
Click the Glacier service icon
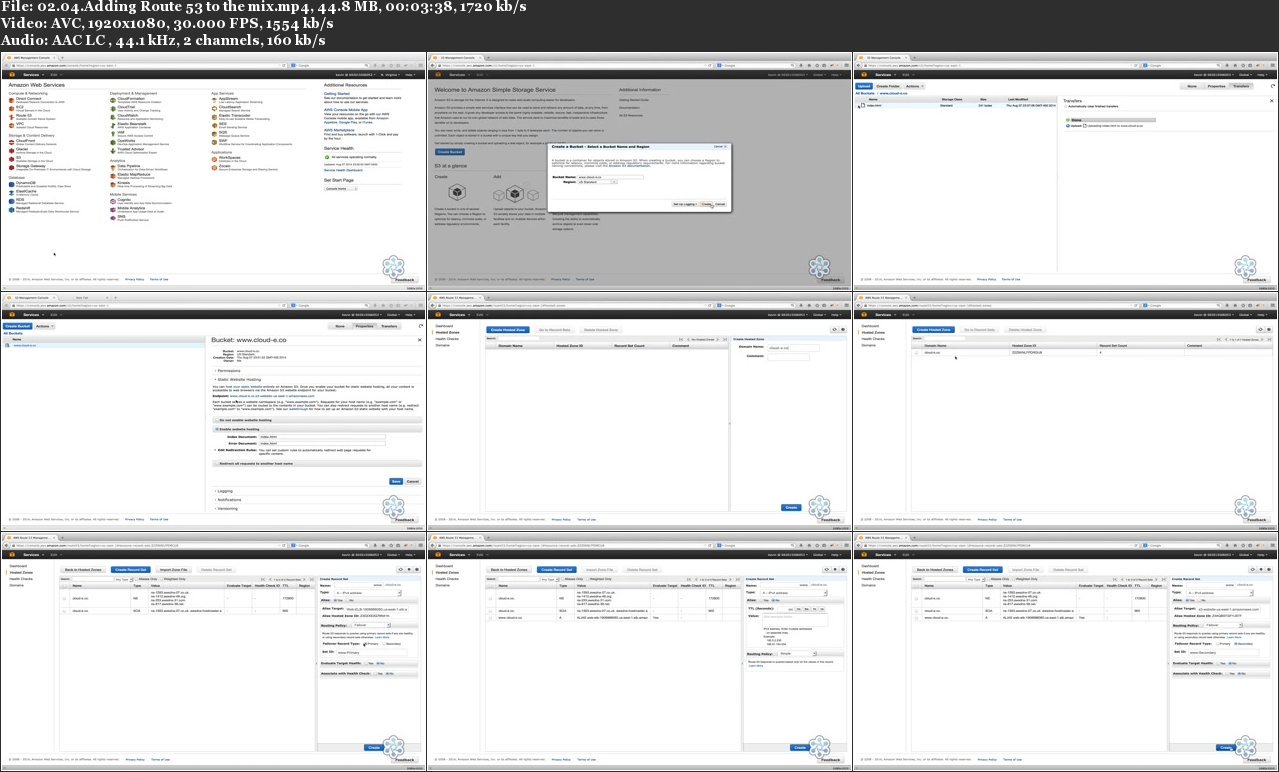12,151
